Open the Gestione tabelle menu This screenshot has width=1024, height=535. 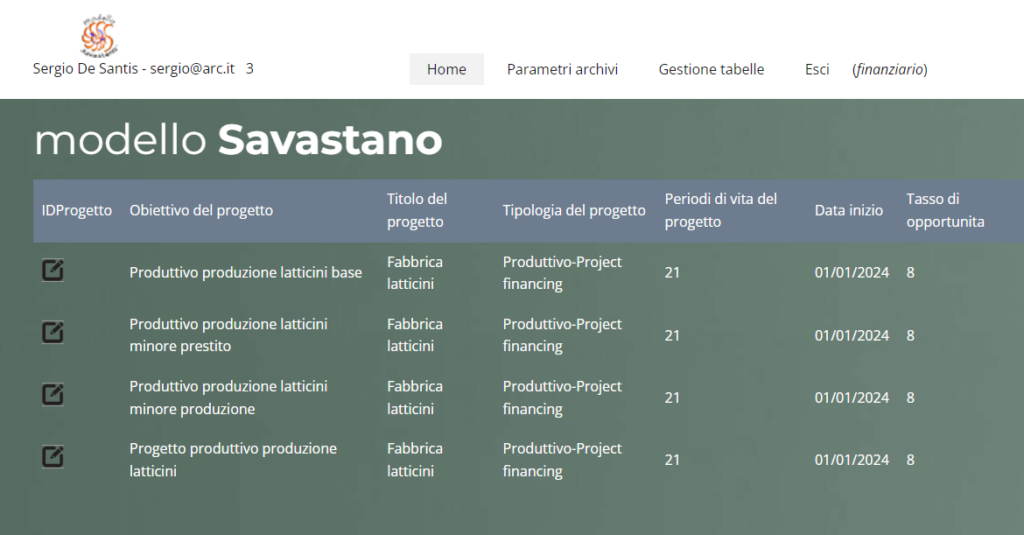(x=711, y=69)
